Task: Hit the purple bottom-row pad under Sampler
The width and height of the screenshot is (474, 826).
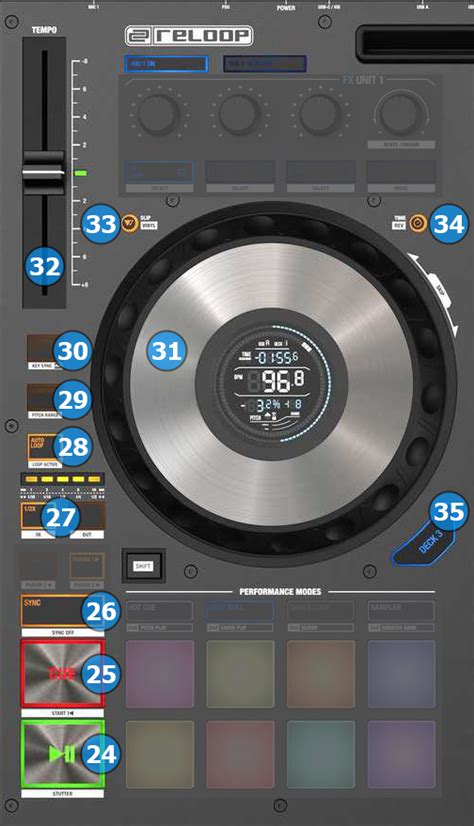Action: [x=401, y=754]
